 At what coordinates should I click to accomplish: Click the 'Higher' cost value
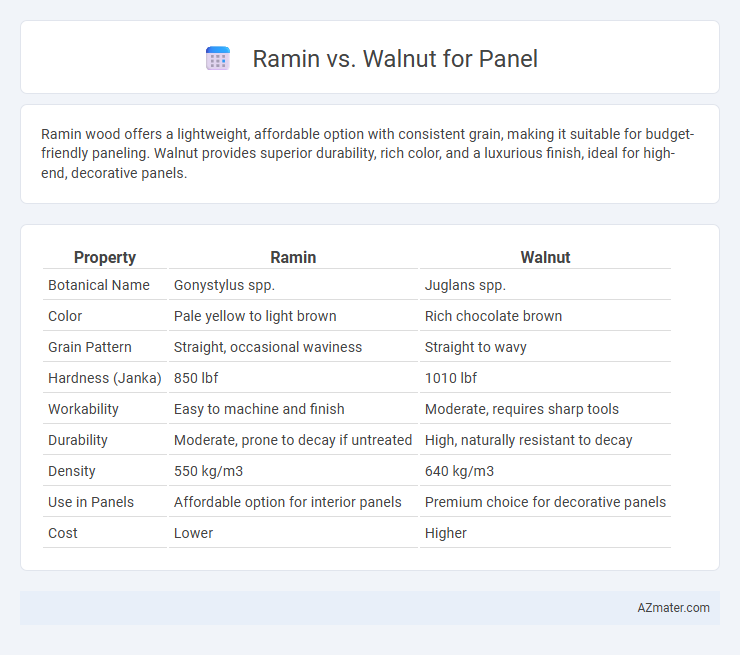(x=446, y=533)
